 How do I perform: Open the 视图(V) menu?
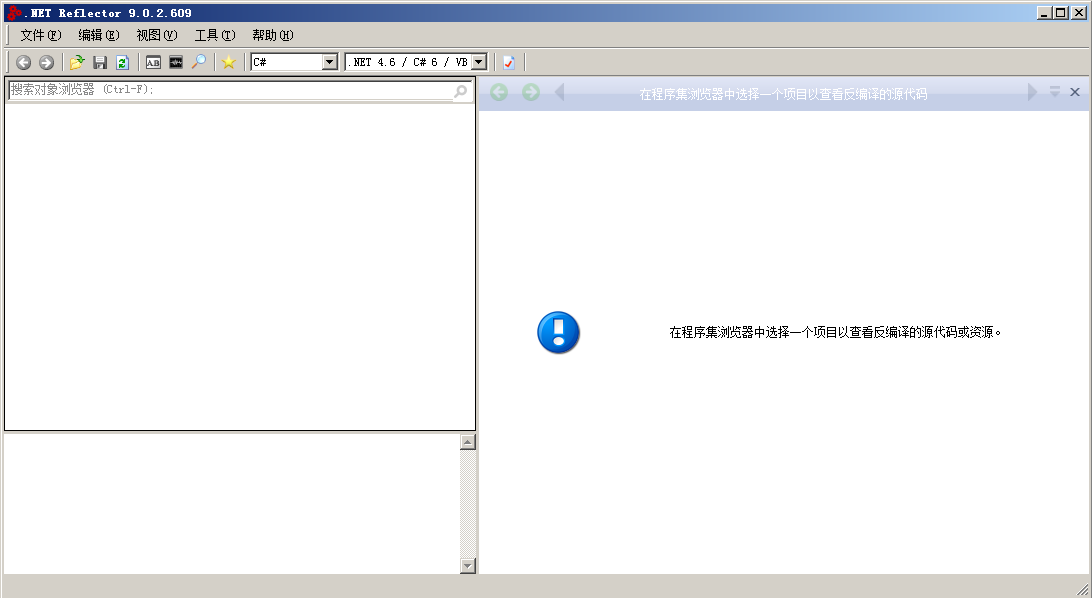click(x=157, y=35)
